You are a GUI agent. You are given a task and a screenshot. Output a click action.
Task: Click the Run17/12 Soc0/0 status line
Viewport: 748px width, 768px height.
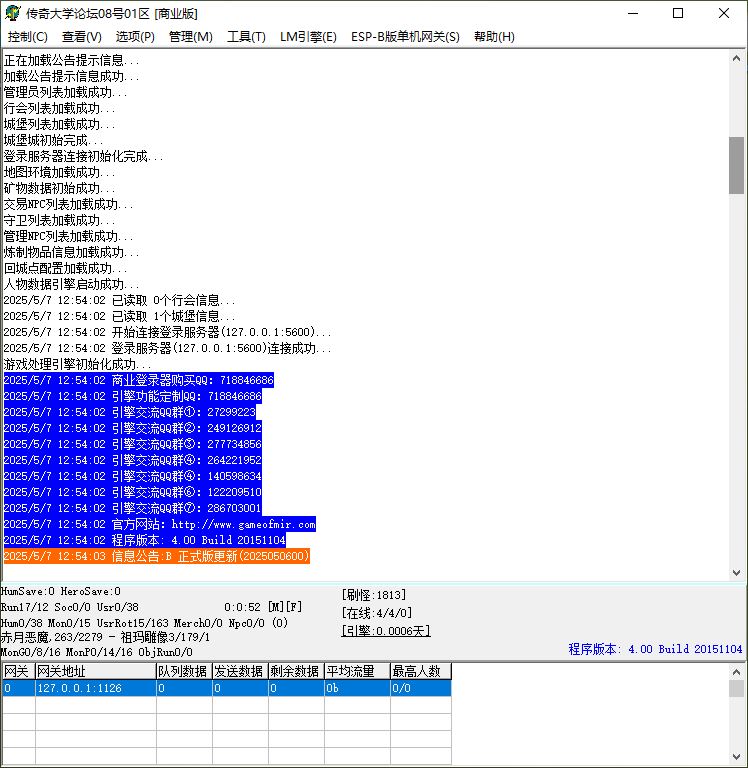70,607
